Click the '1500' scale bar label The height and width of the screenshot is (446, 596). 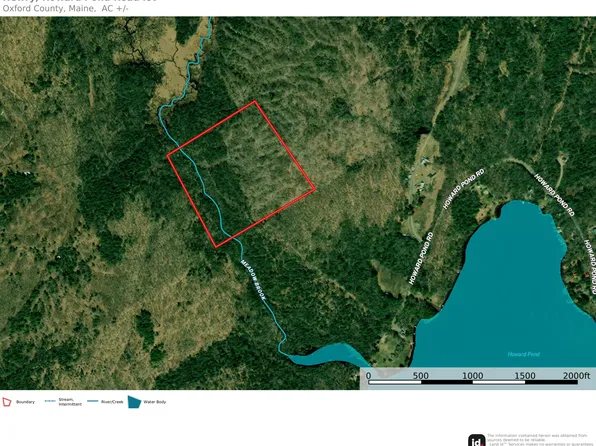click(525, 376)
